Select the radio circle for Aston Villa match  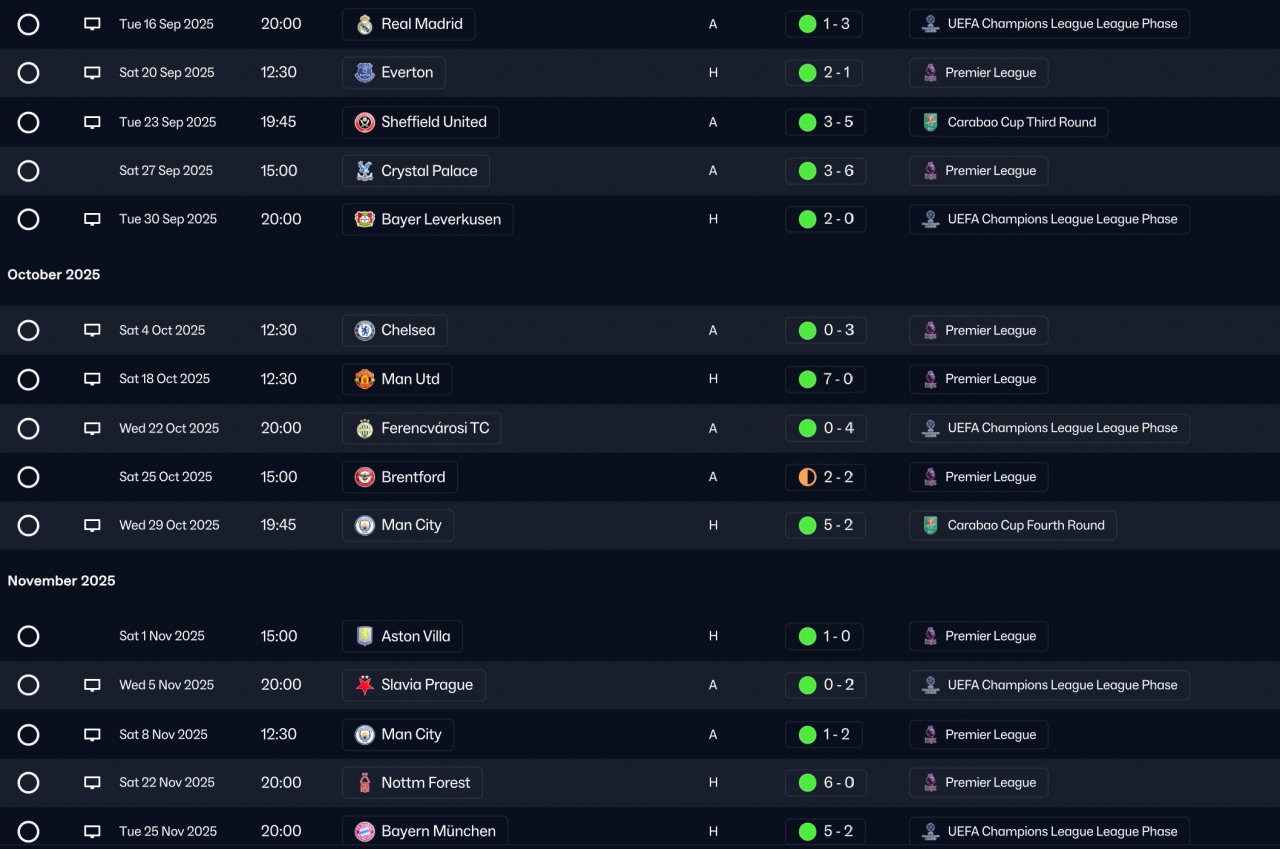point(28,636)
